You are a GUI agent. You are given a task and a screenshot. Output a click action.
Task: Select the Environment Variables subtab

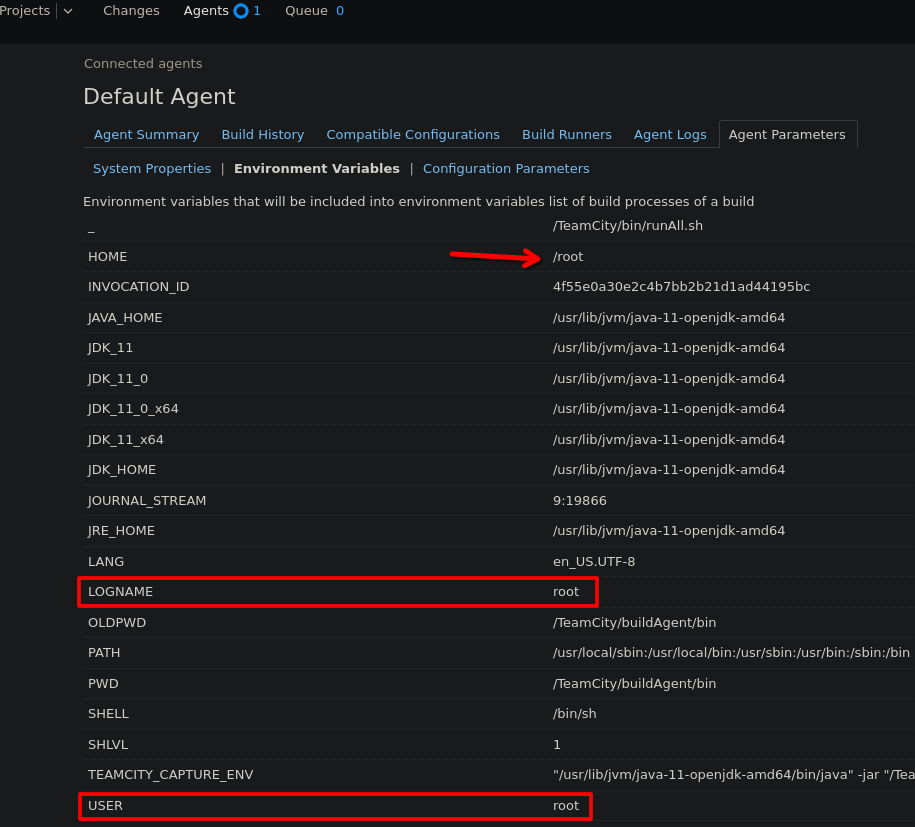pos(316,169)
